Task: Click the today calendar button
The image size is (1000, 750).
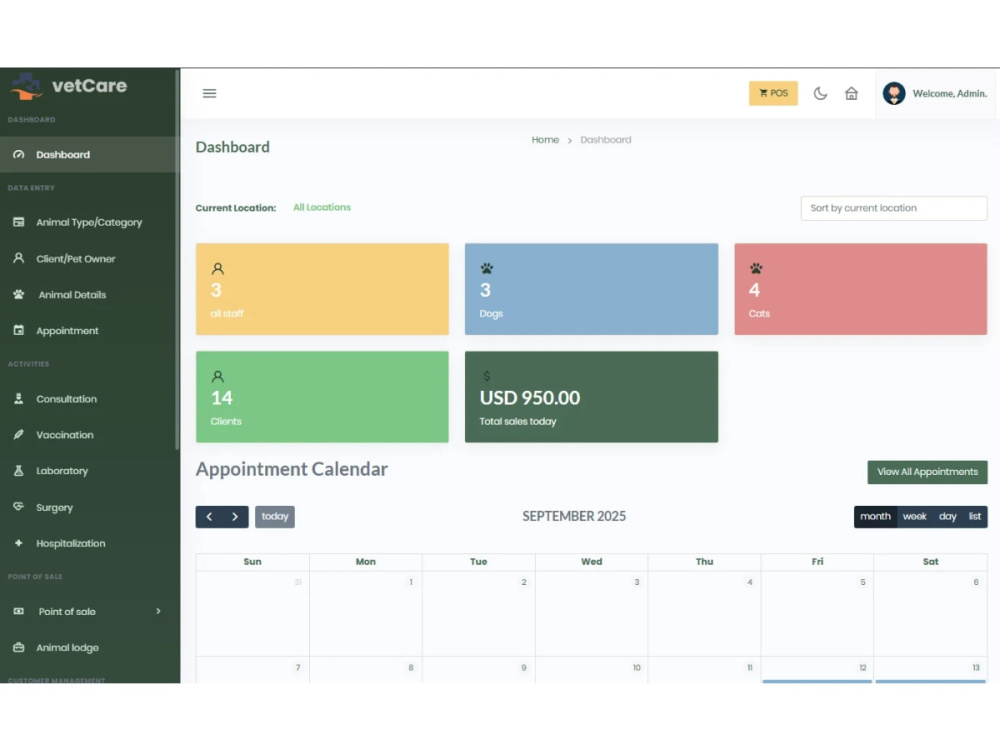Action: click(275, 517)
